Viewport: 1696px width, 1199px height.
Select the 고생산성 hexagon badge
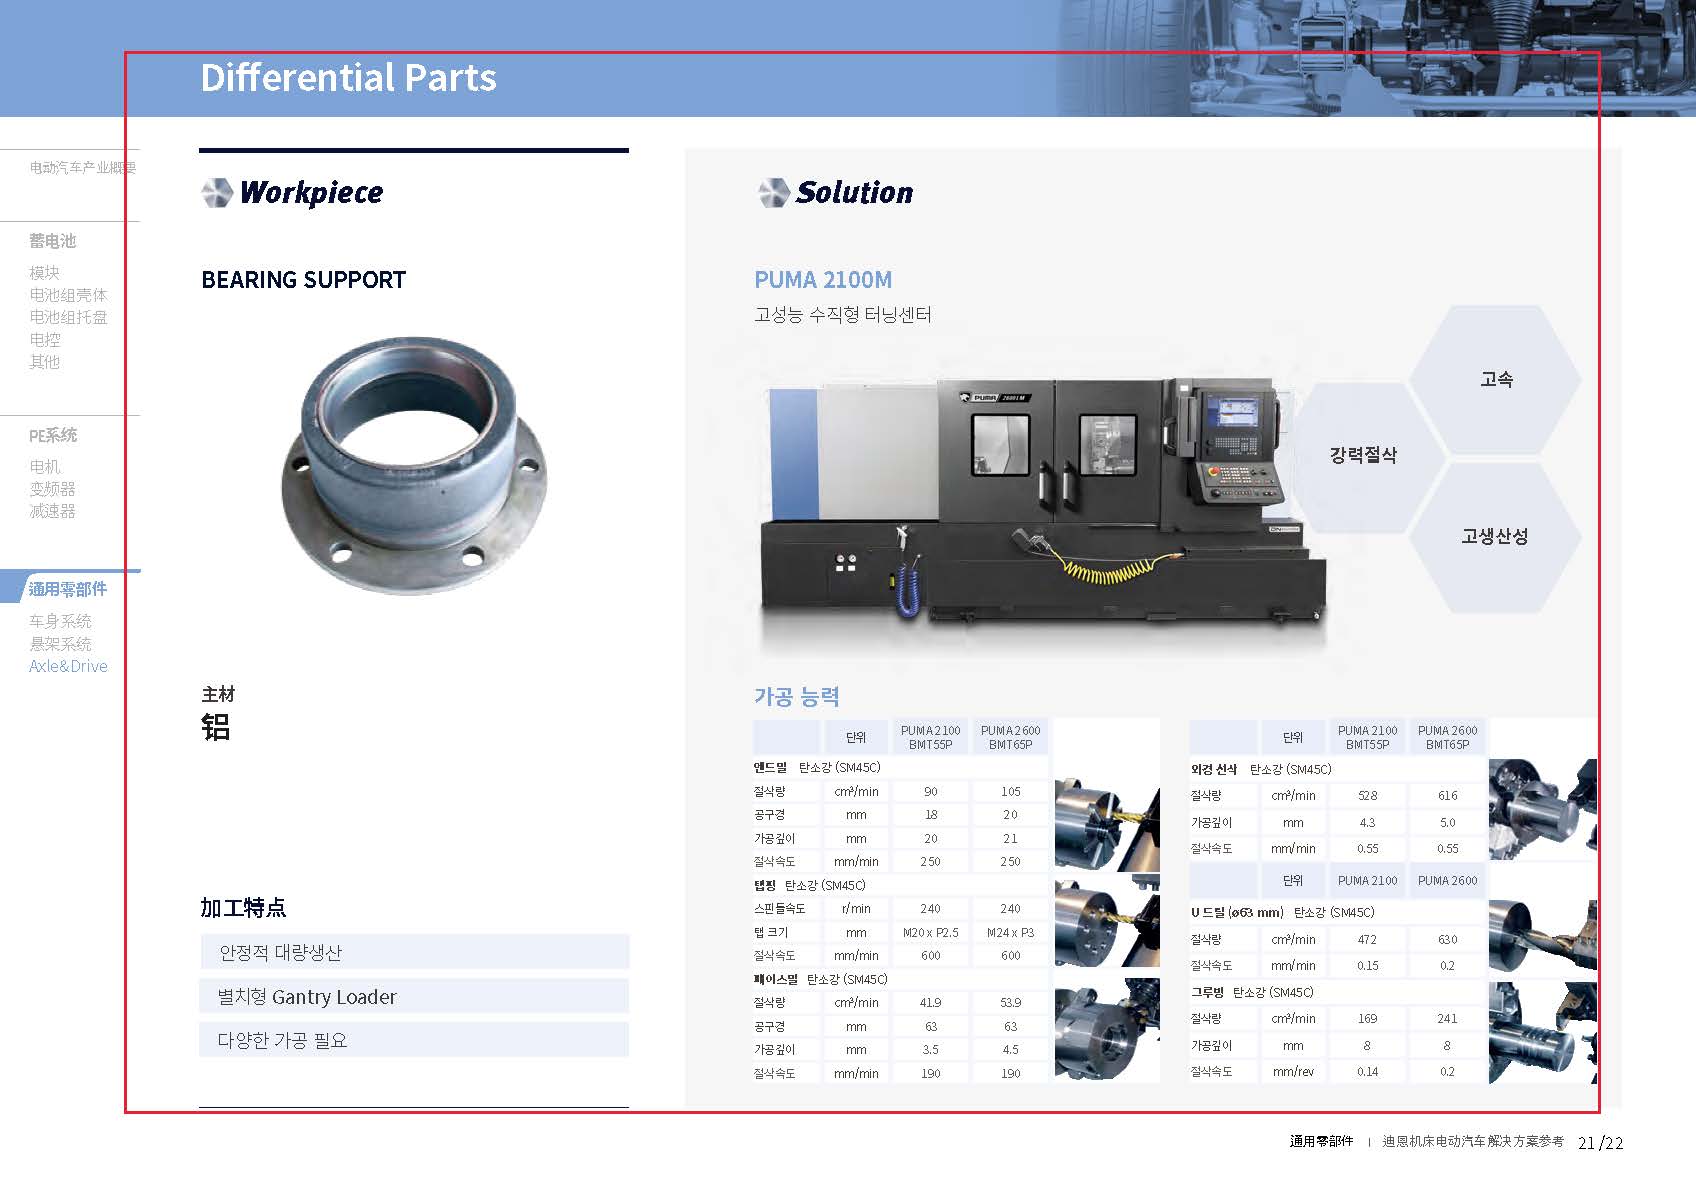[x=1495, y=537]
